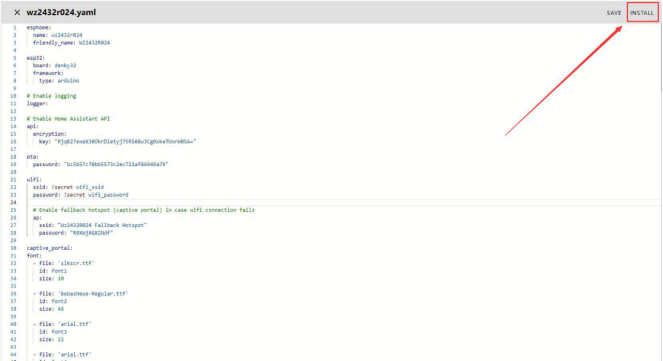Click the 'arial.ttf' file entry on line 44

coord(62,355)
